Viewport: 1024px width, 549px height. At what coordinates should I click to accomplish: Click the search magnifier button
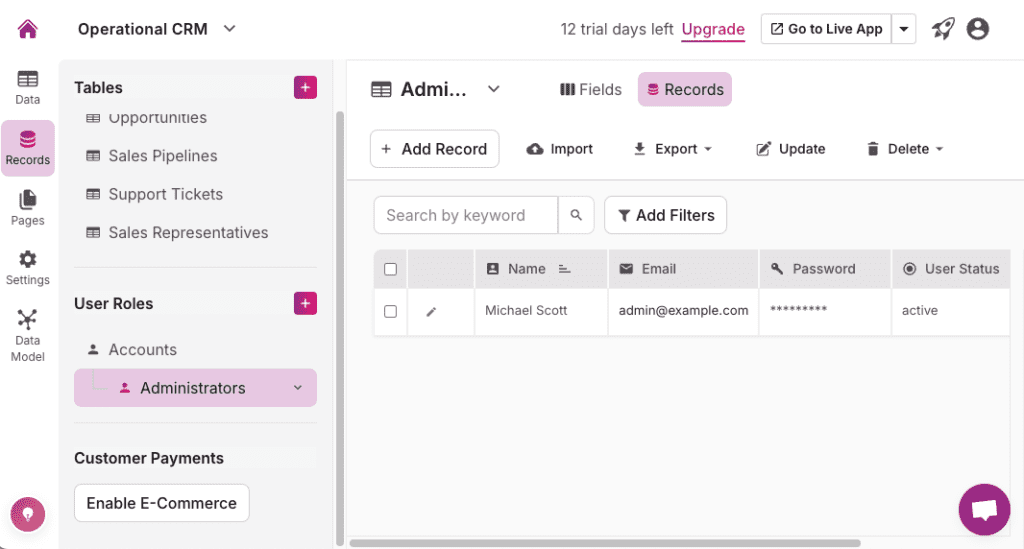(576, 215)
